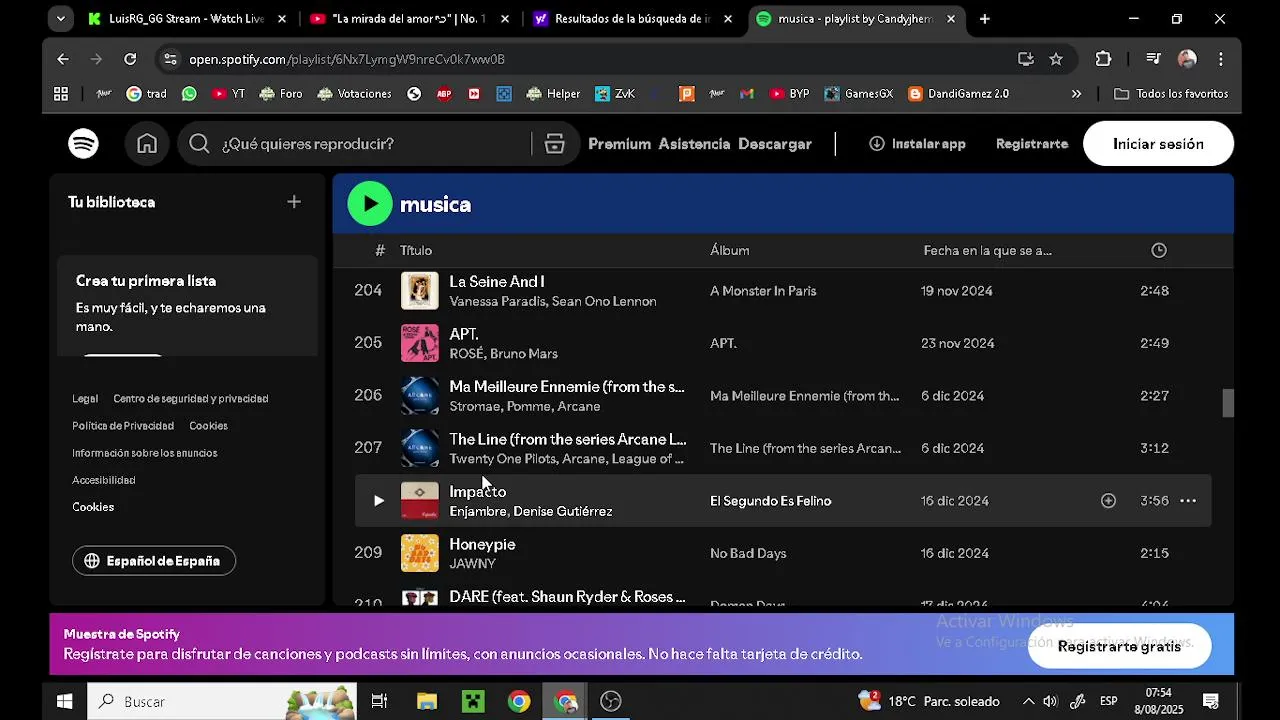Click the Iniciar sesión button
This screenshot has width=1280, height=720.
click(x=1158, y=144)
